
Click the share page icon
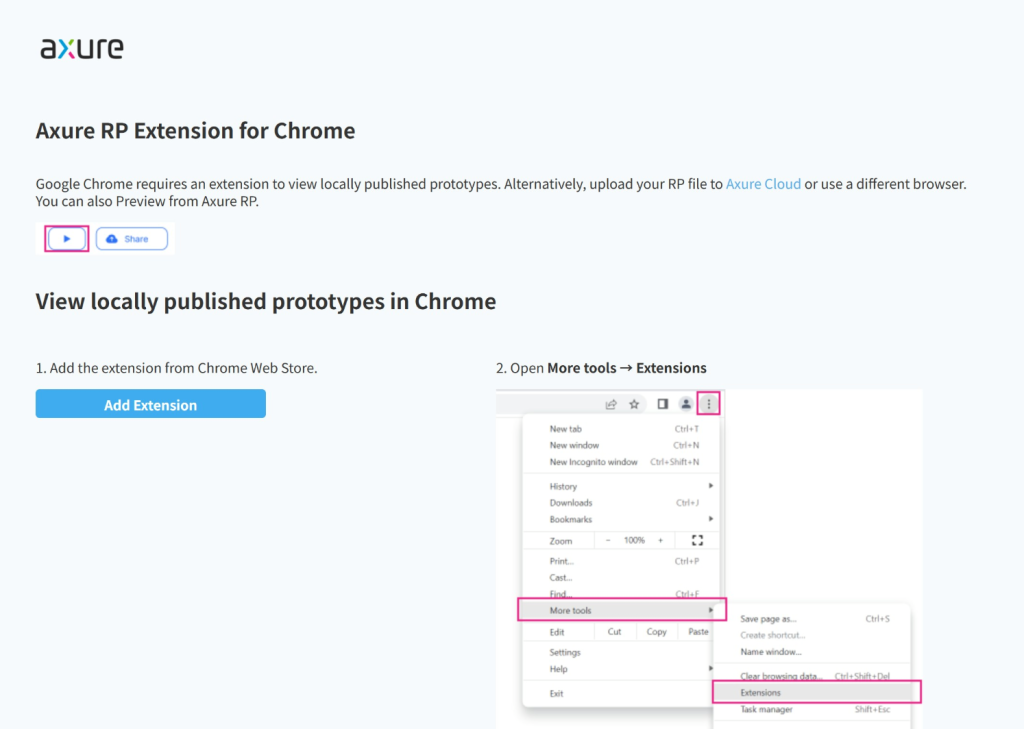click(x=611, y=404)
